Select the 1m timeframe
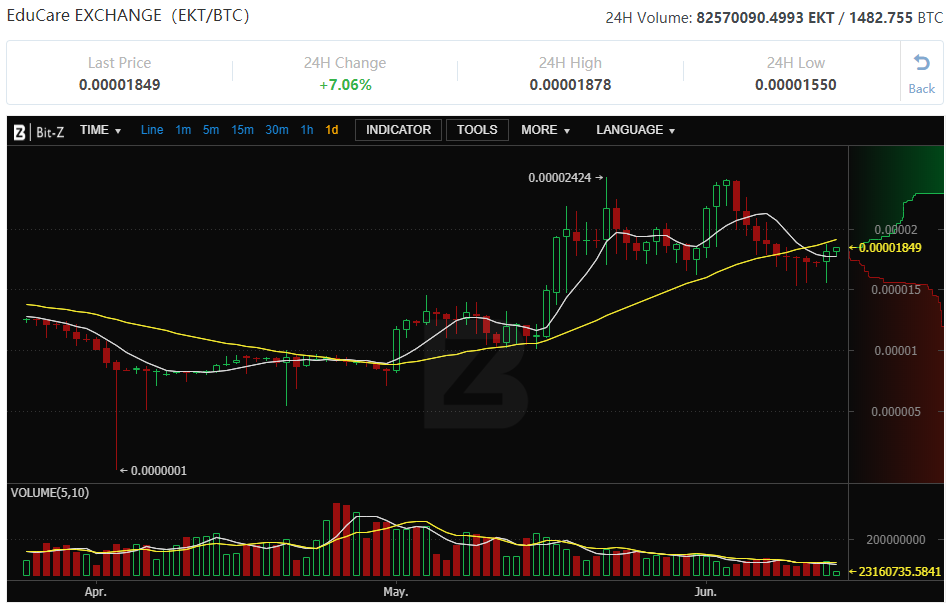 tap(183, 130)
